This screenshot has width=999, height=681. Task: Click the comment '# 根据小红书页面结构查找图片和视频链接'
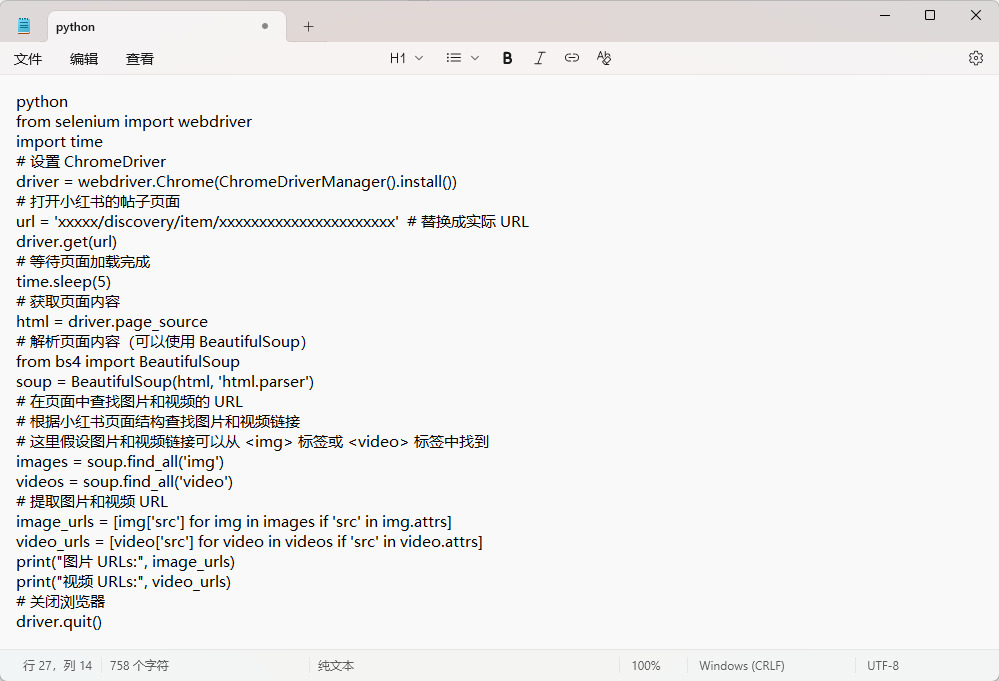click(158, 422)
